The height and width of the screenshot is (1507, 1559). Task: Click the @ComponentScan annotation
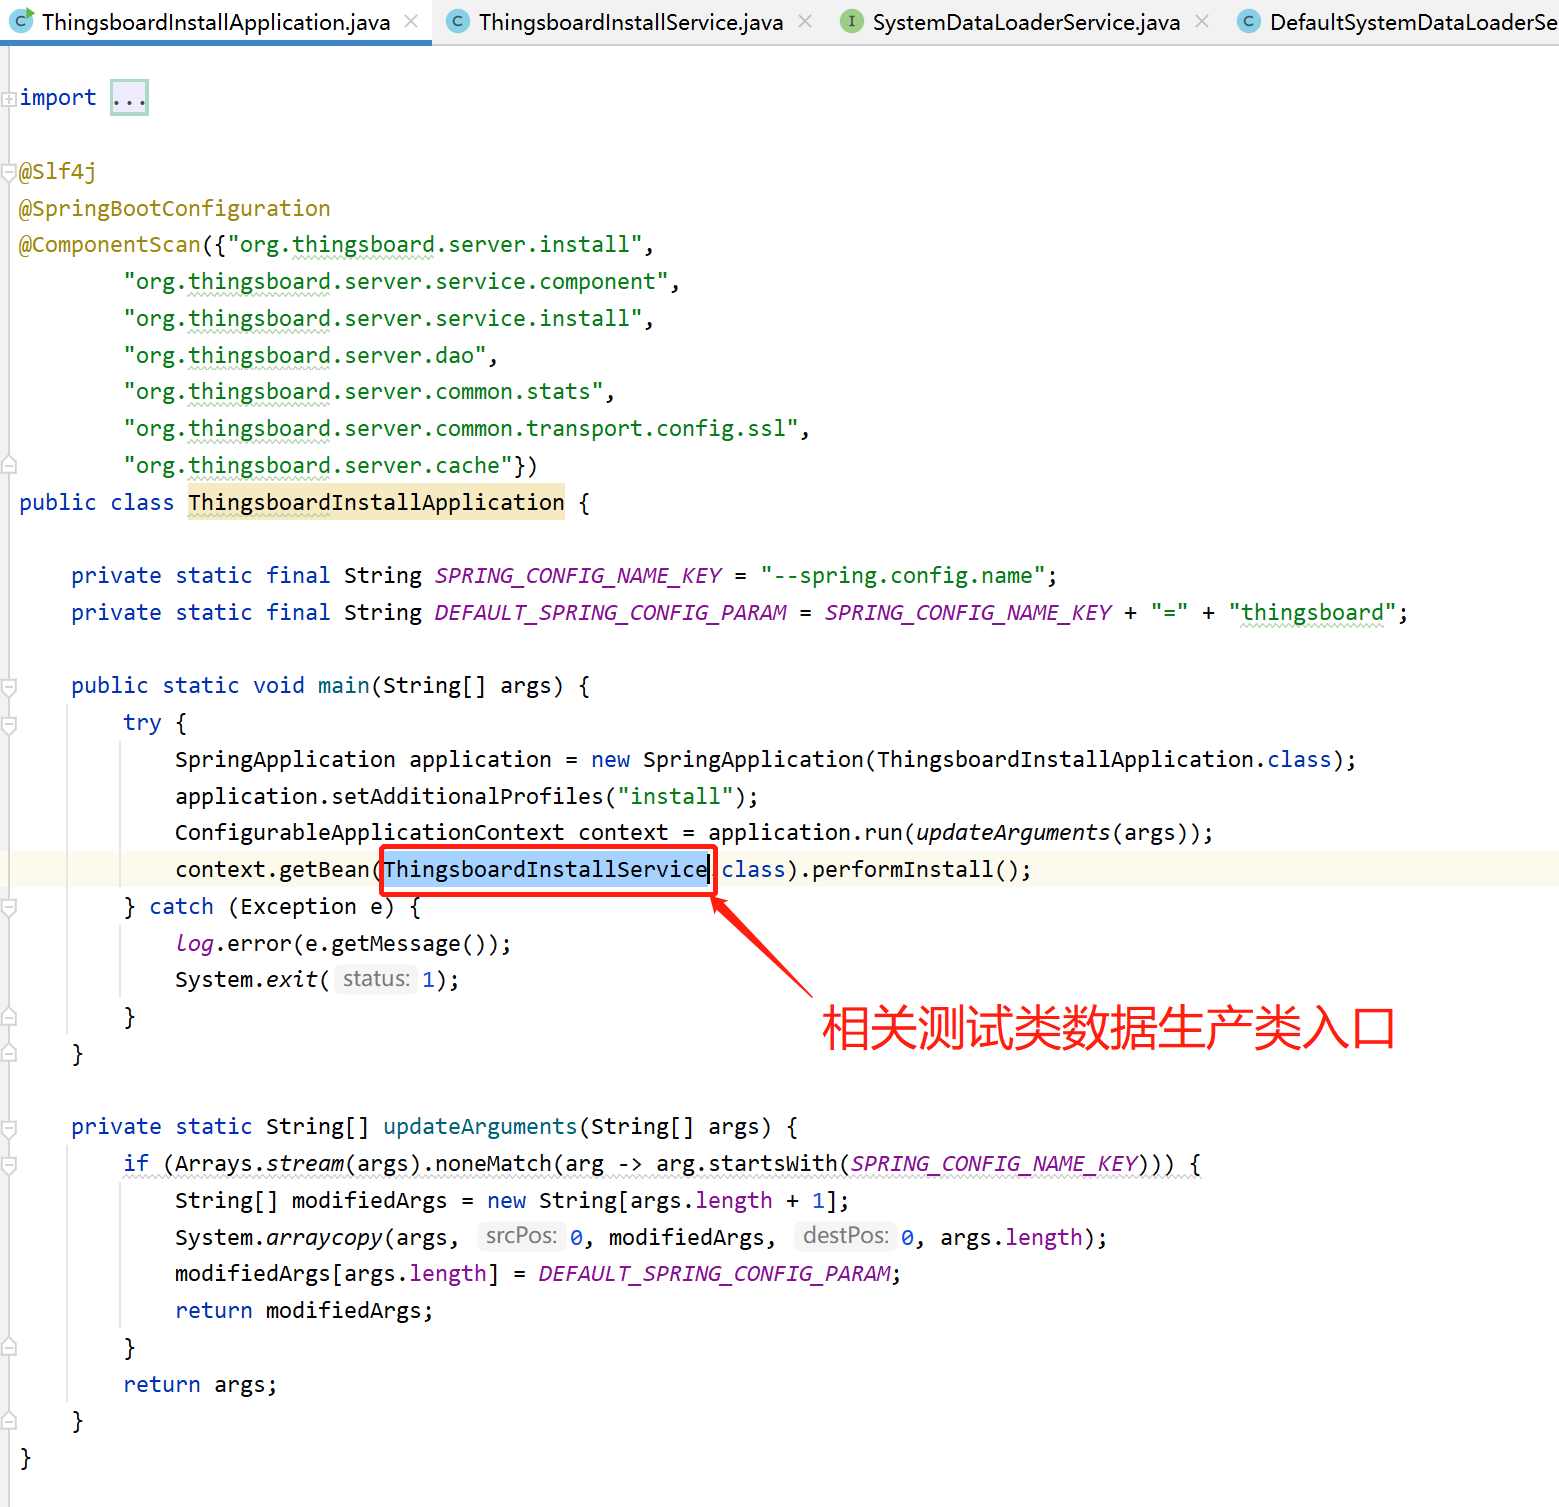[x=110, y=245]
